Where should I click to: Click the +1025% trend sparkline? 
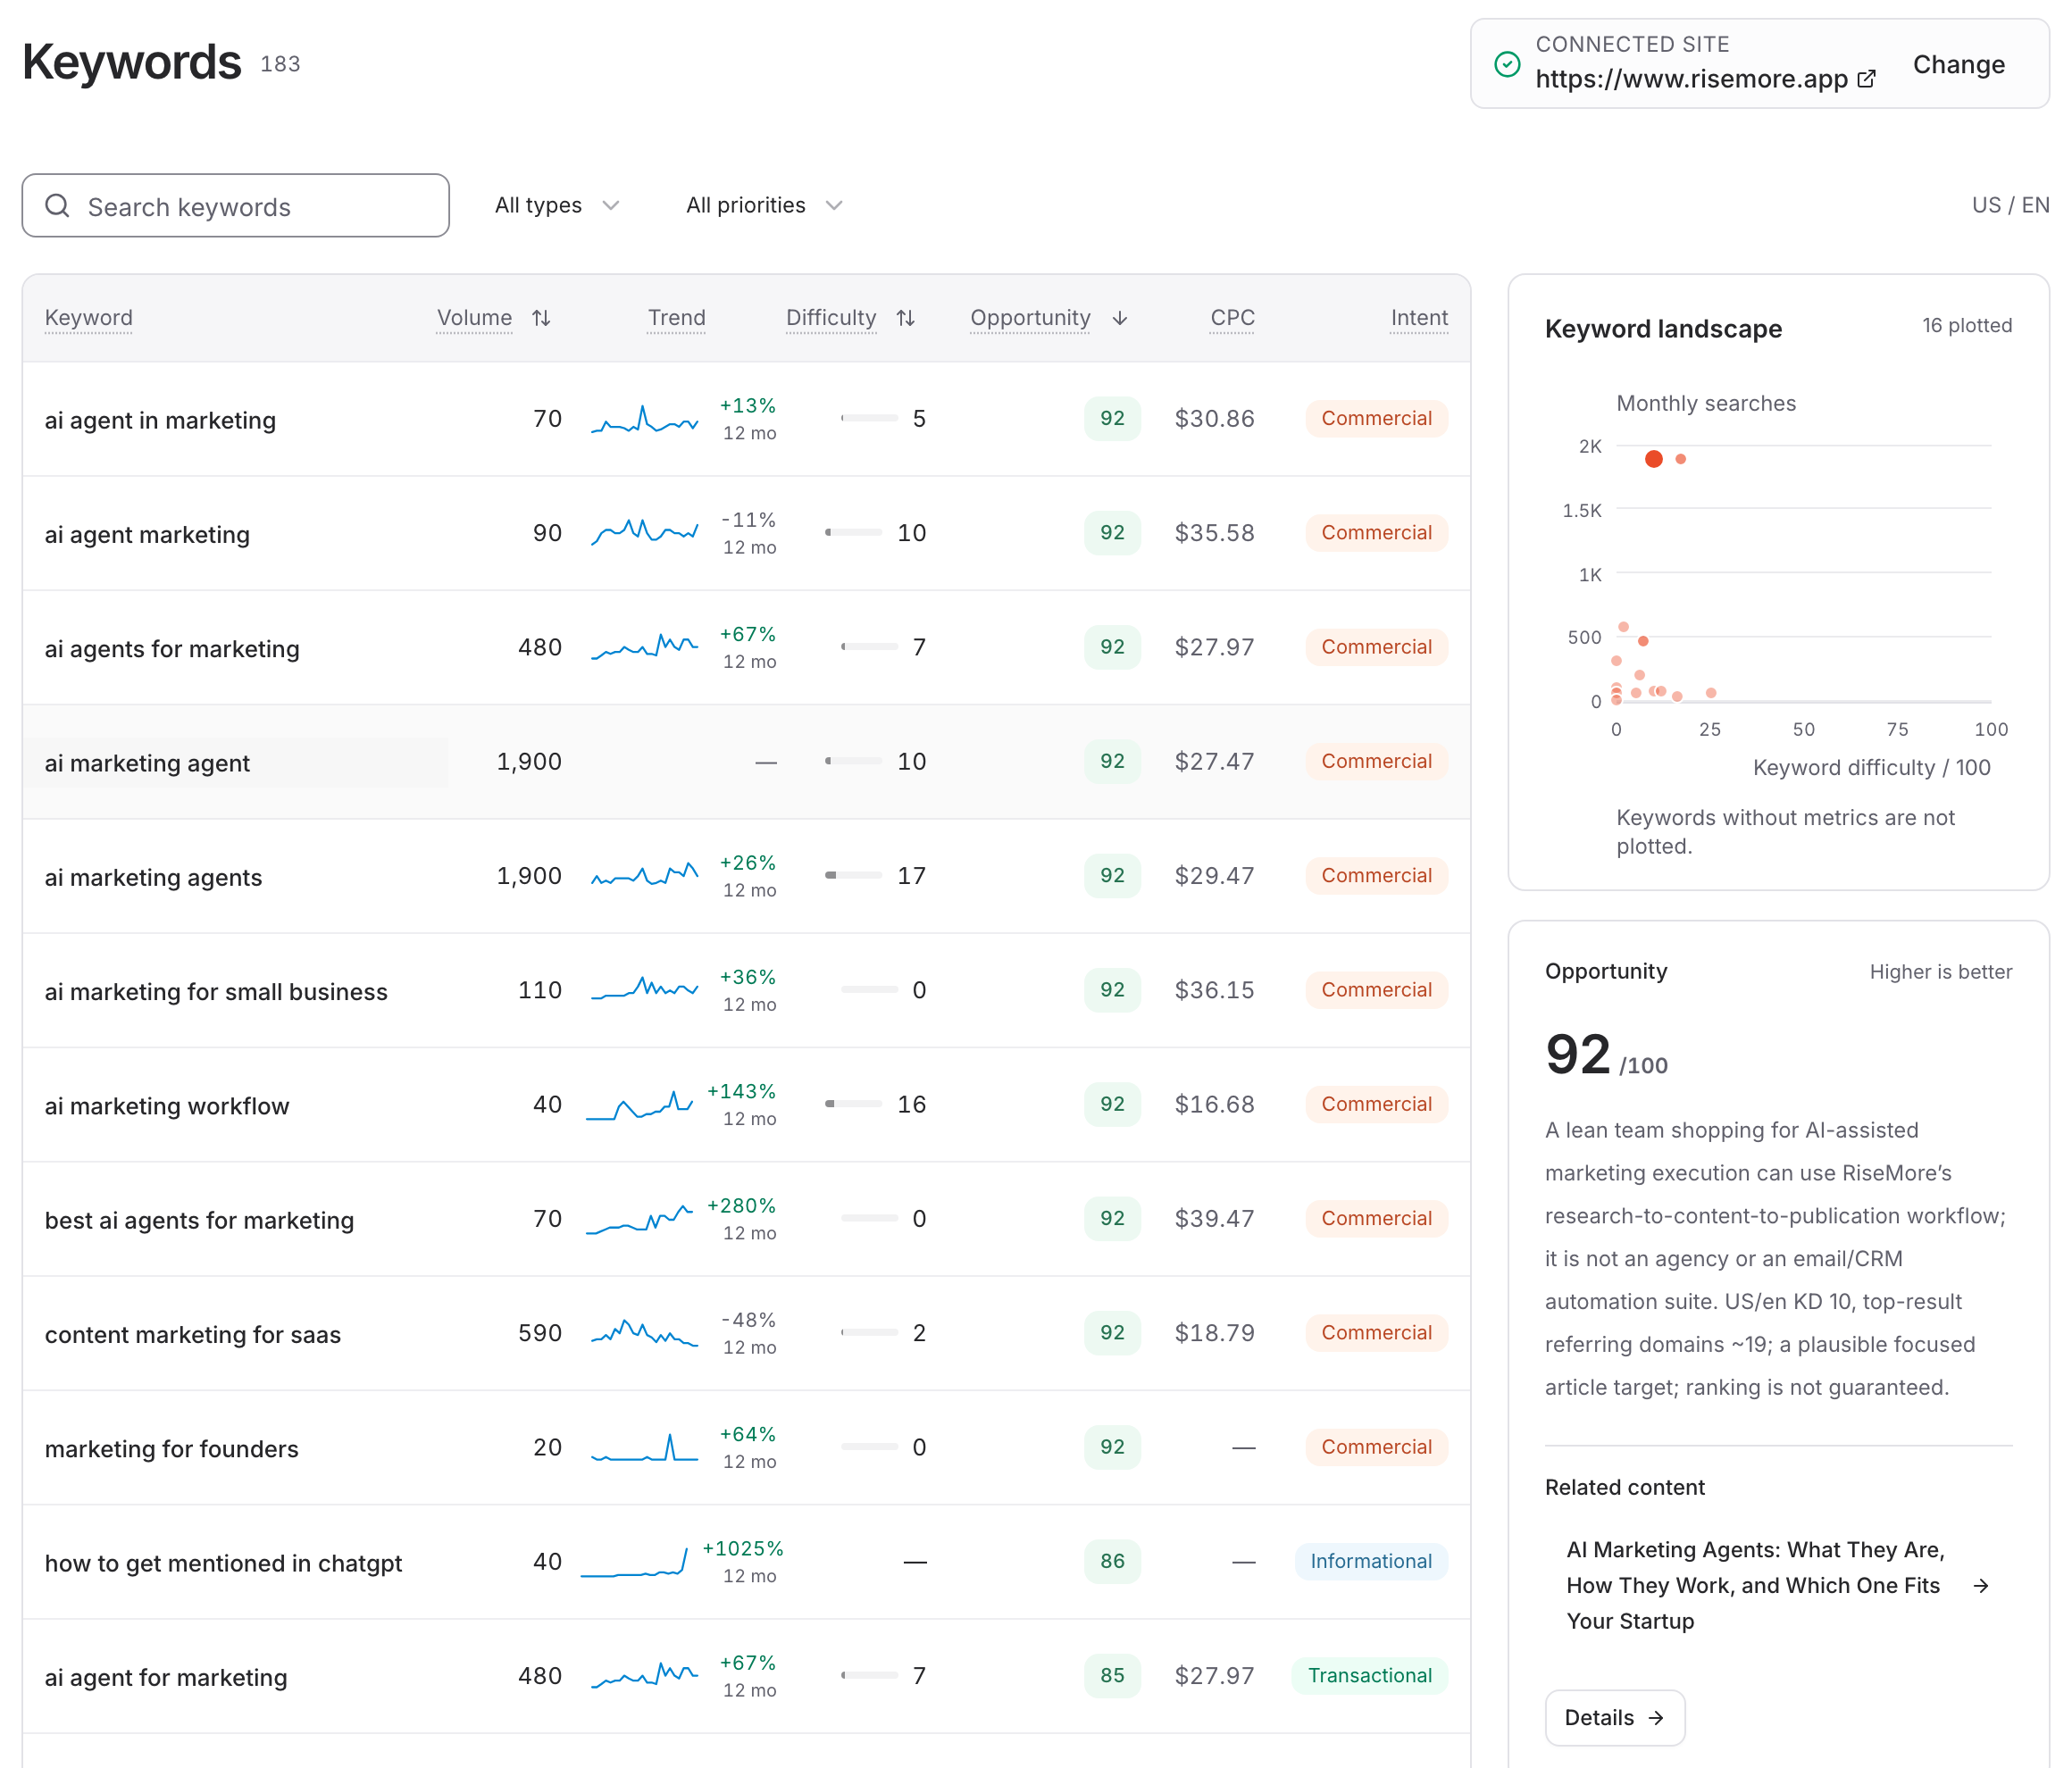coord(634,1562)
